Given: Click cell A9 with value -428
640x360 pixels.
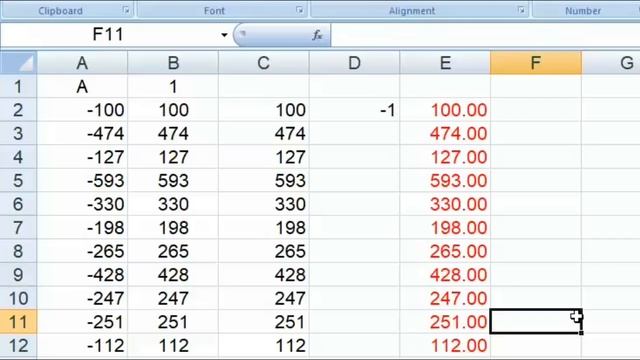Looking at the screenshot, I should [82, 275].
